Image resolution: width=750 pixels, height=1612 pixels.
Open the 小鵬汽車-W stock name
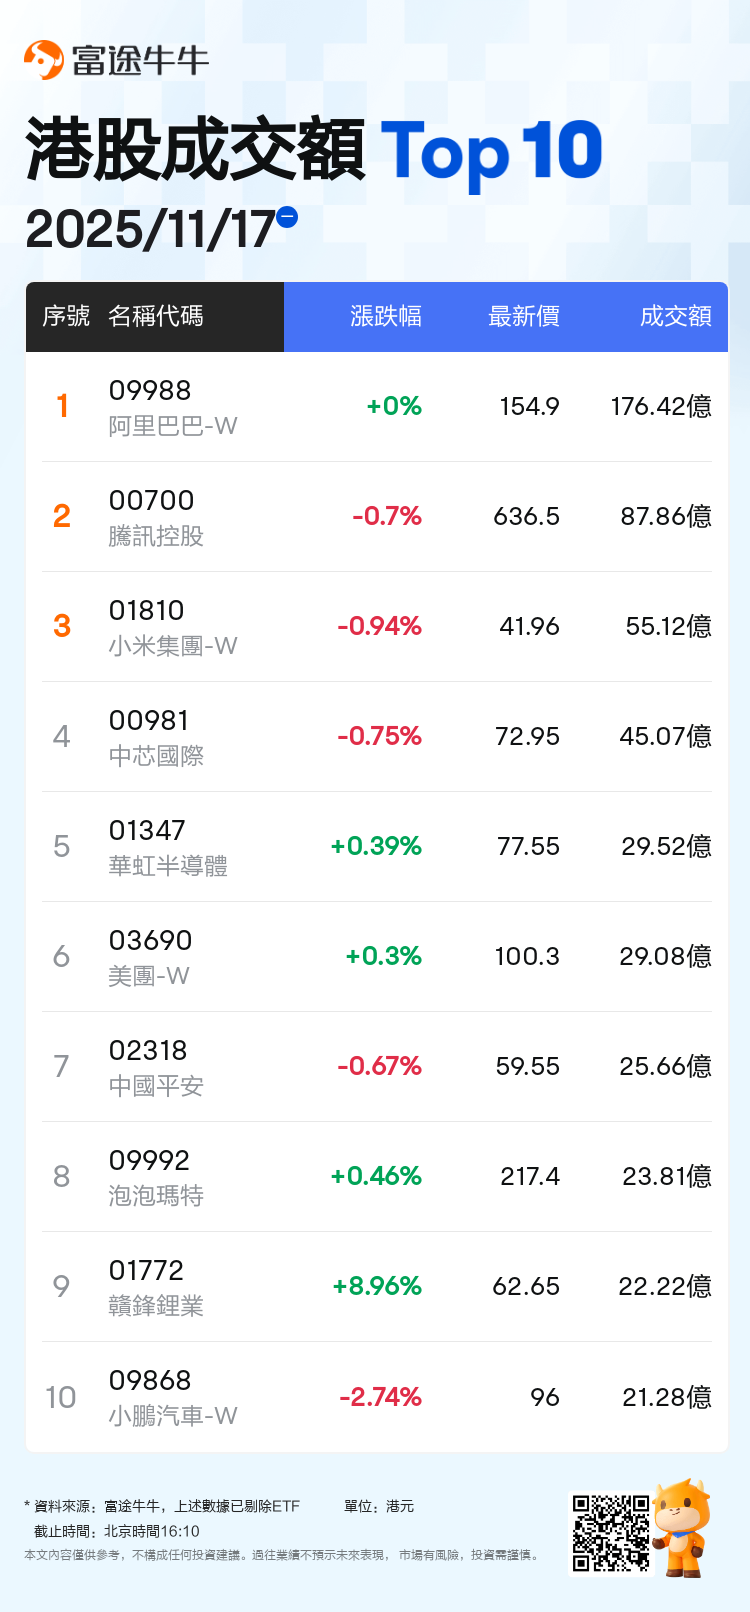(x=173, y=1416)
